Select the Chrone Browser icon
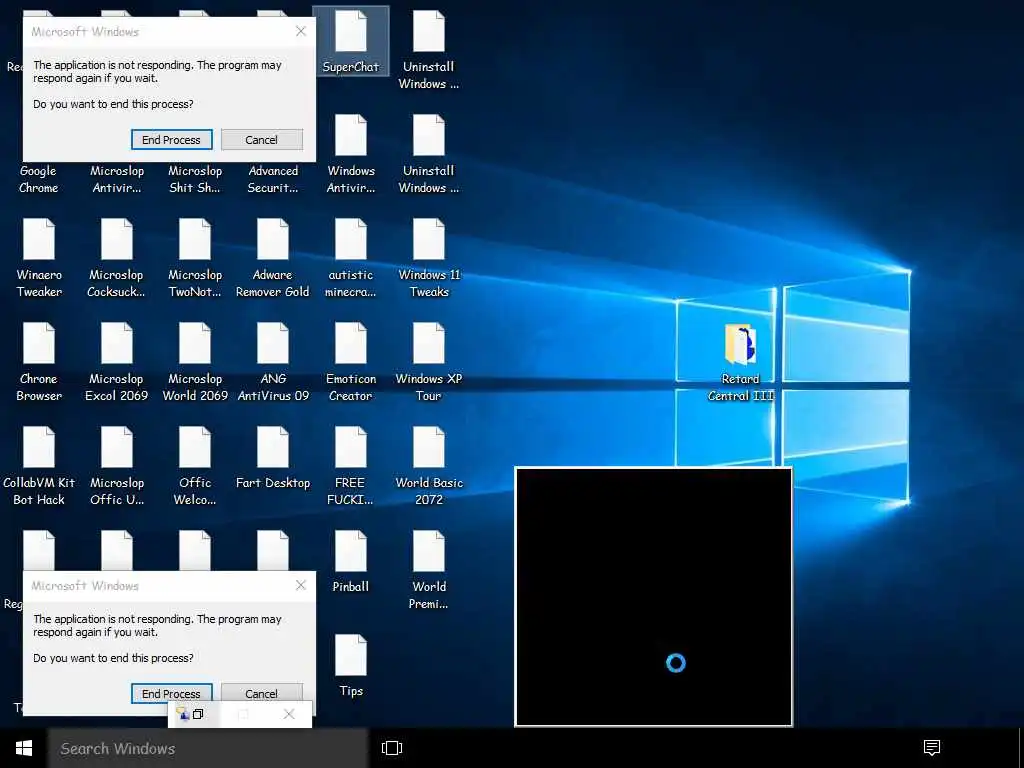Screen dimensions: 1024x768 (39, 362)
